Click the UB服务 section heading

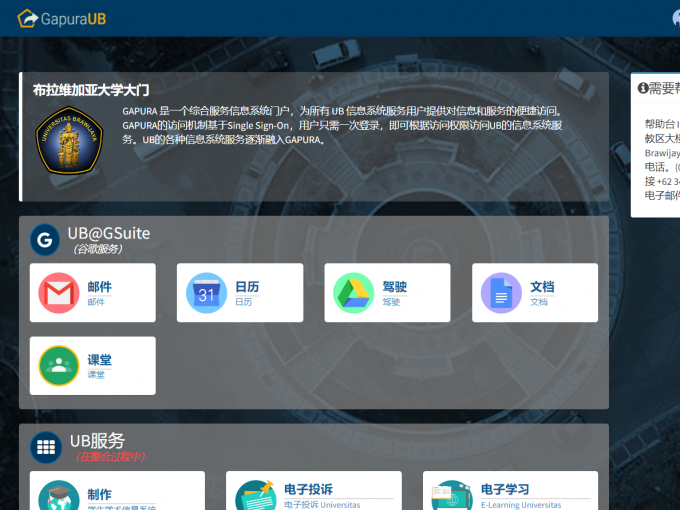tap(98, 441)
